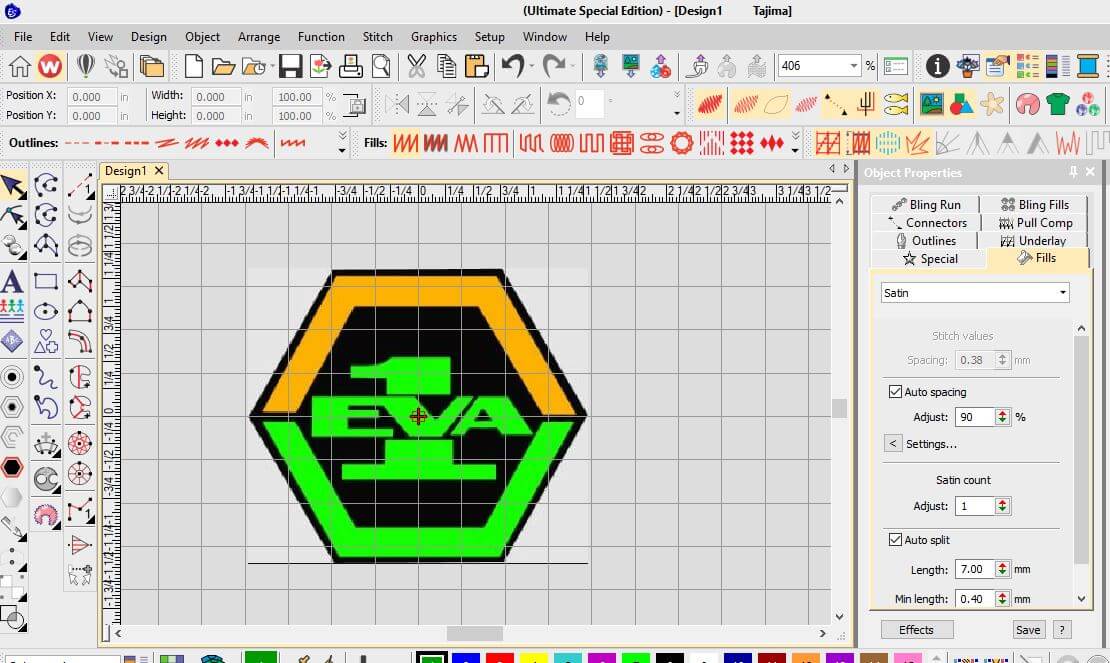Switch to the Connectors tab
The image size is (1110, 663).
[927, 222]
